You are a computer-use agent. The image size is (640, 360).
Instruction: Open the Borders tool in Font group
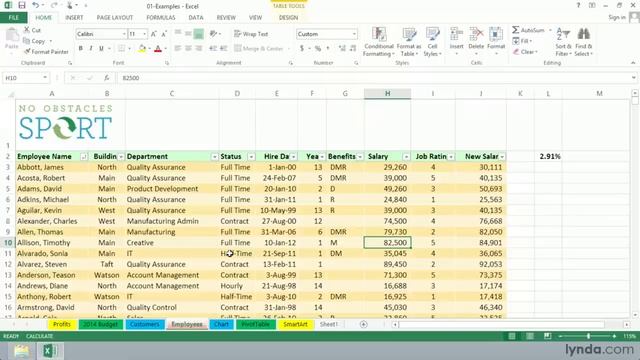(122, 49)
